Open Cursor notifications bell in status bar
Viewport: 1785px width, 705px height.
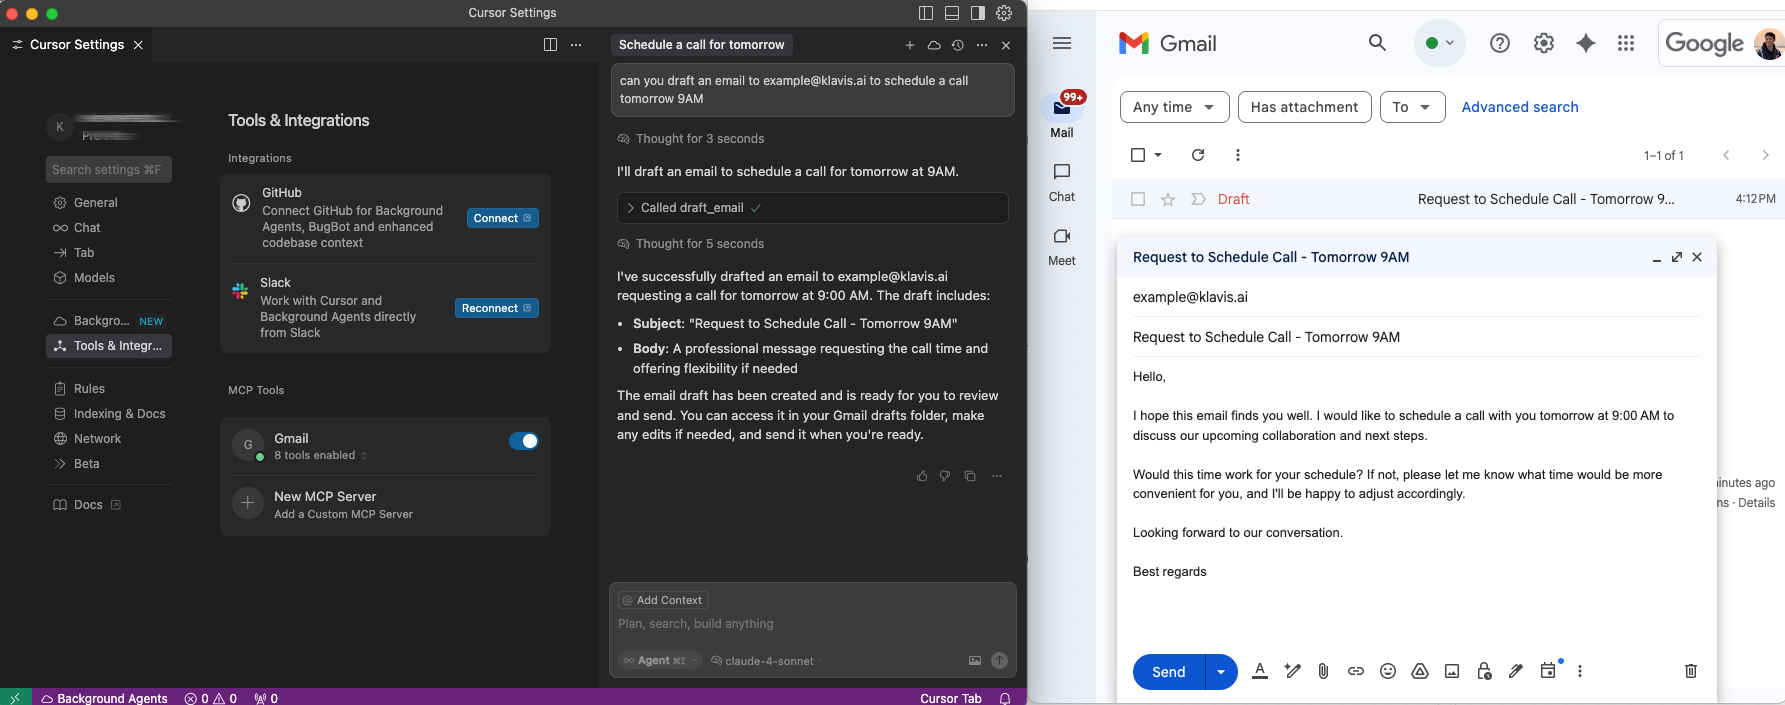click(x=1005, y=698)
